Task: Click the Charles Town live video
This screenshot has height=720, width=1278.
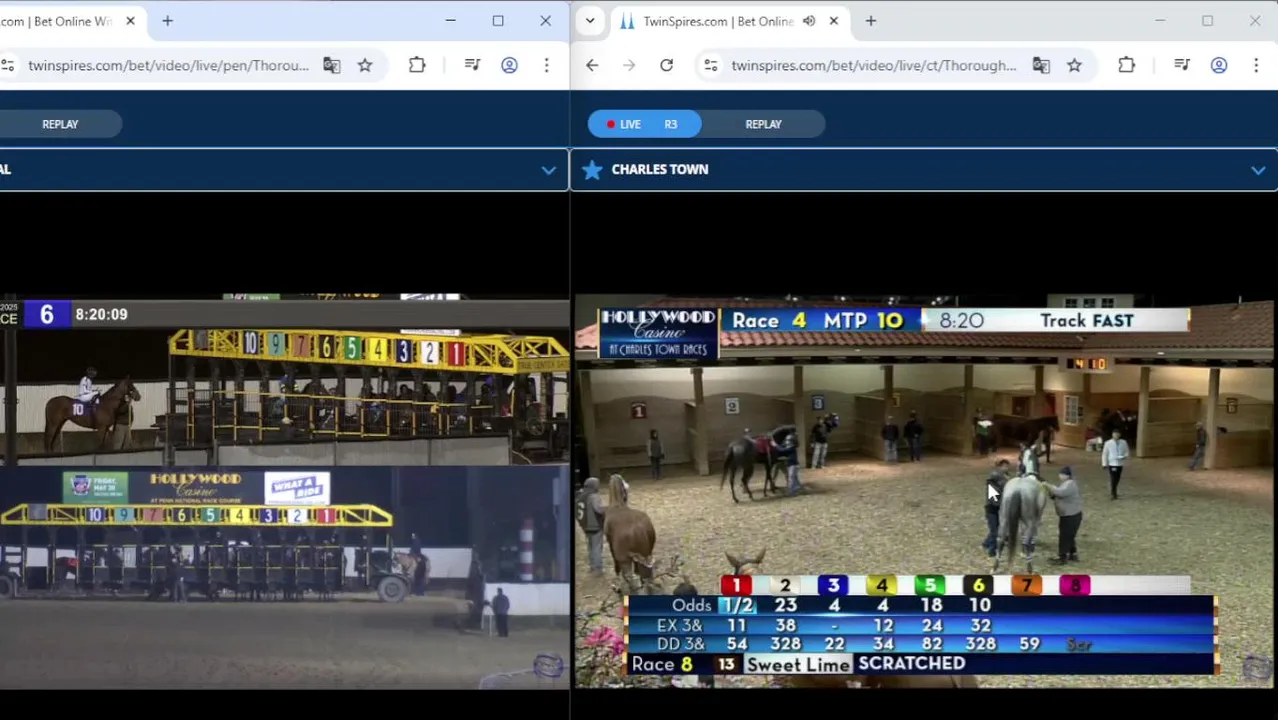Action: coord(925,491)
